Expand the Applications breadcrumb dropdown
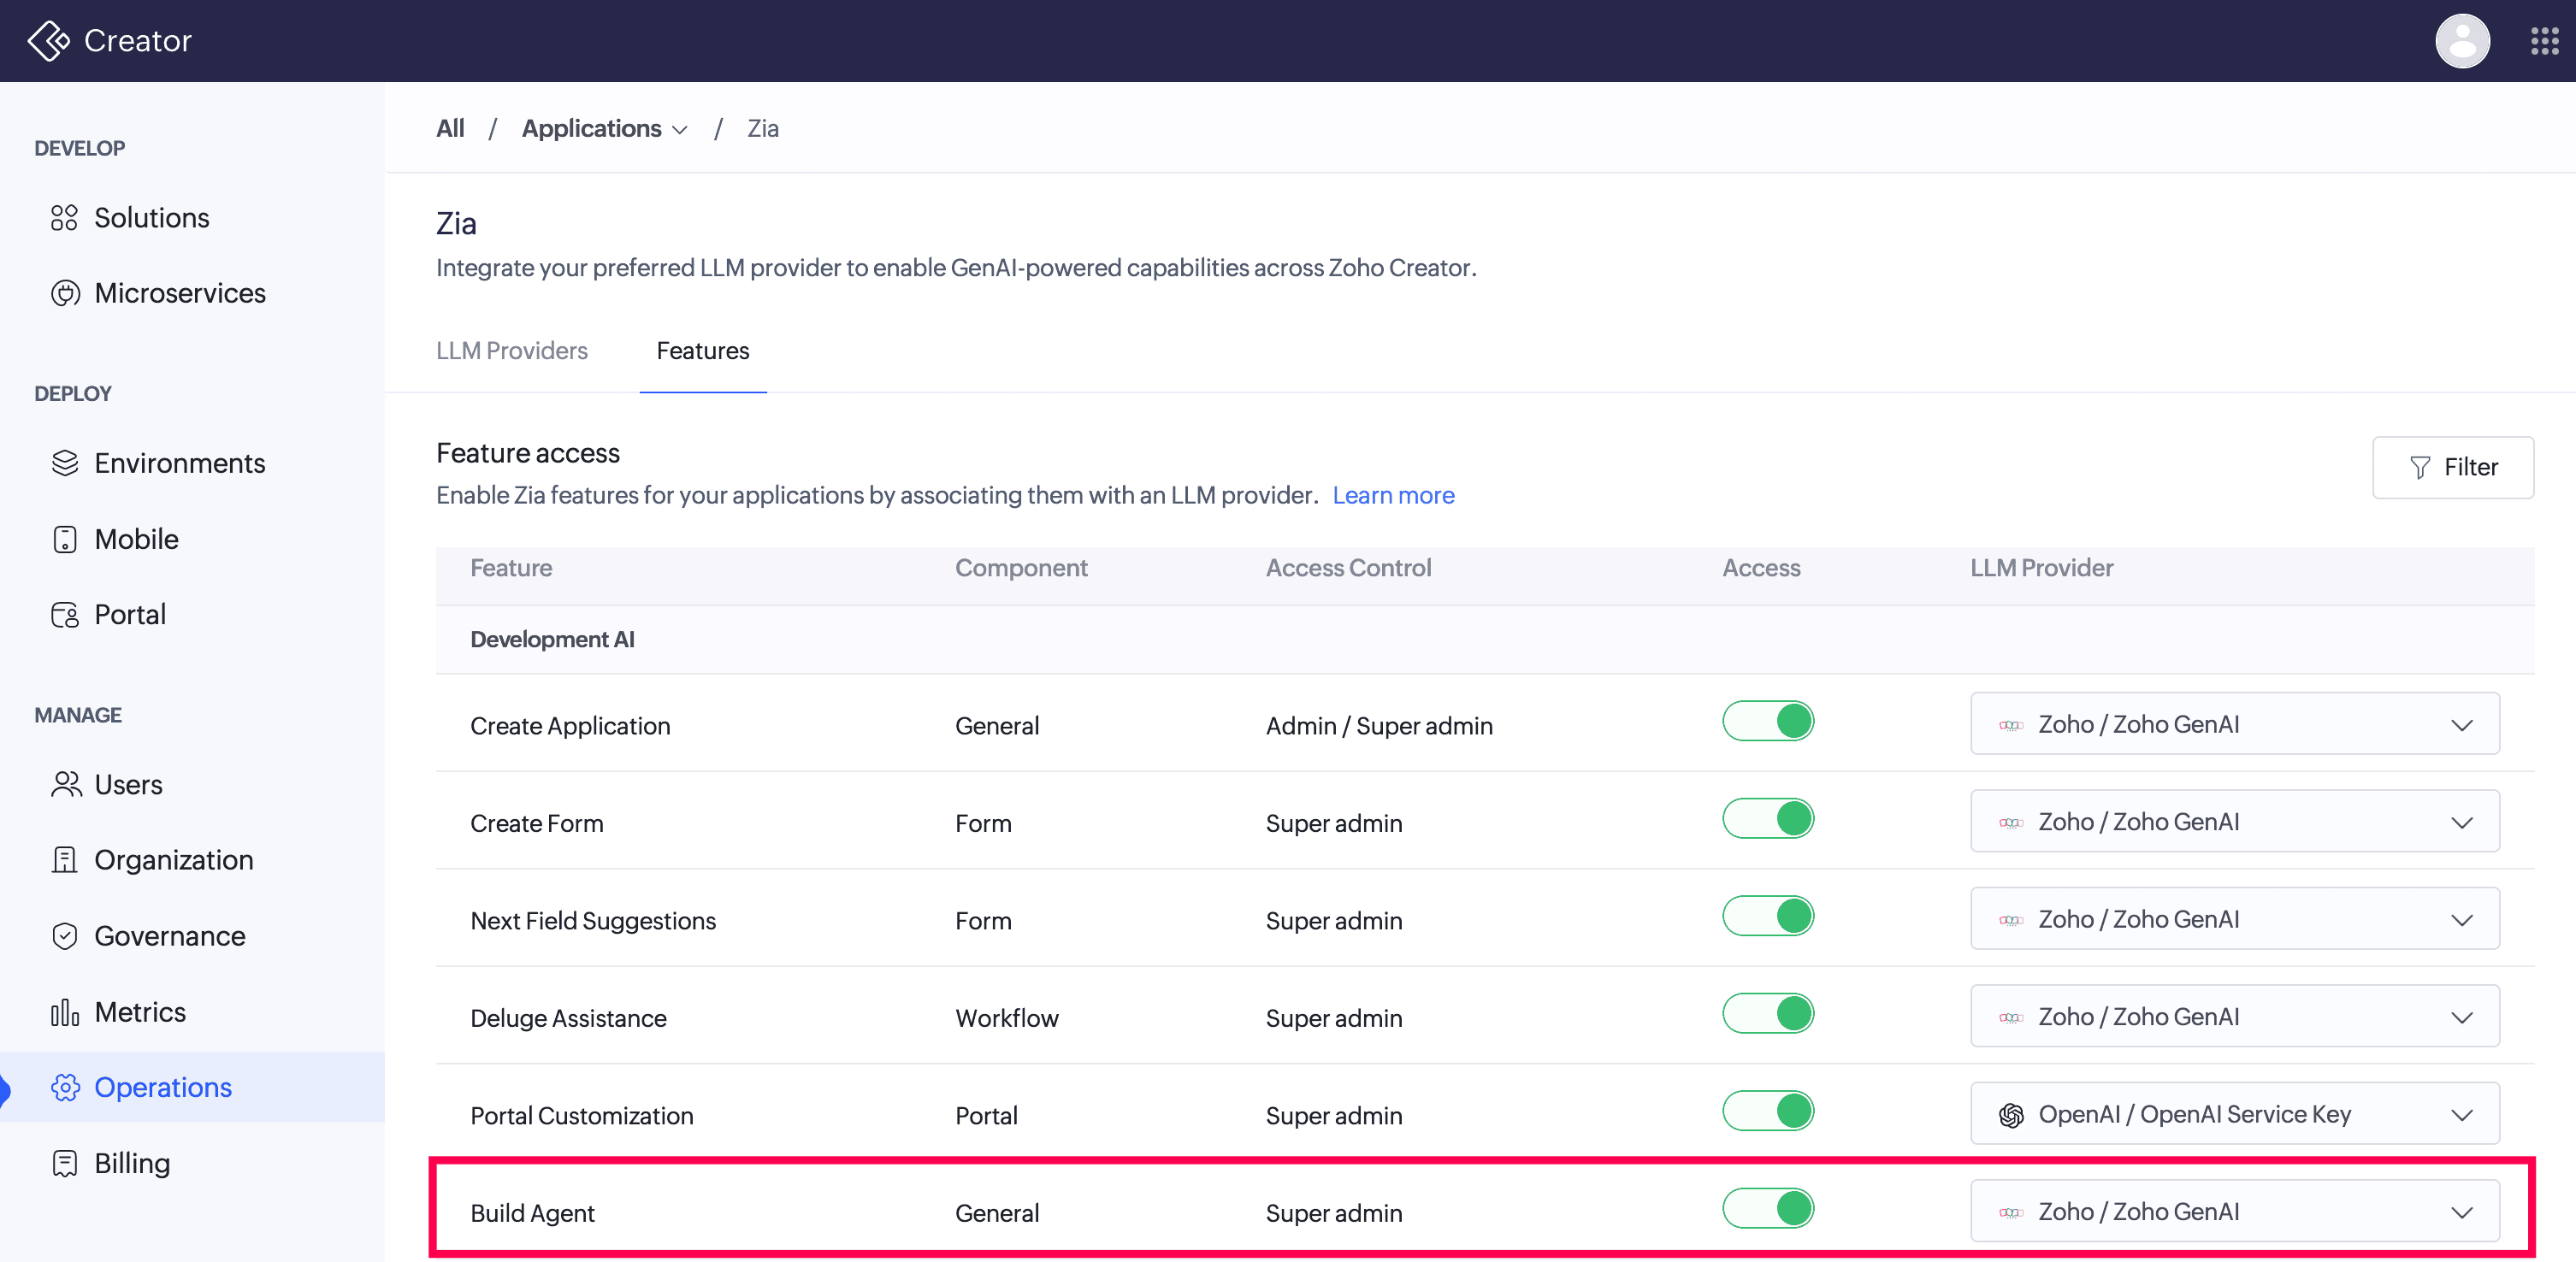The height and width of the screenshot is (1262, 2576). coord(605,129)
